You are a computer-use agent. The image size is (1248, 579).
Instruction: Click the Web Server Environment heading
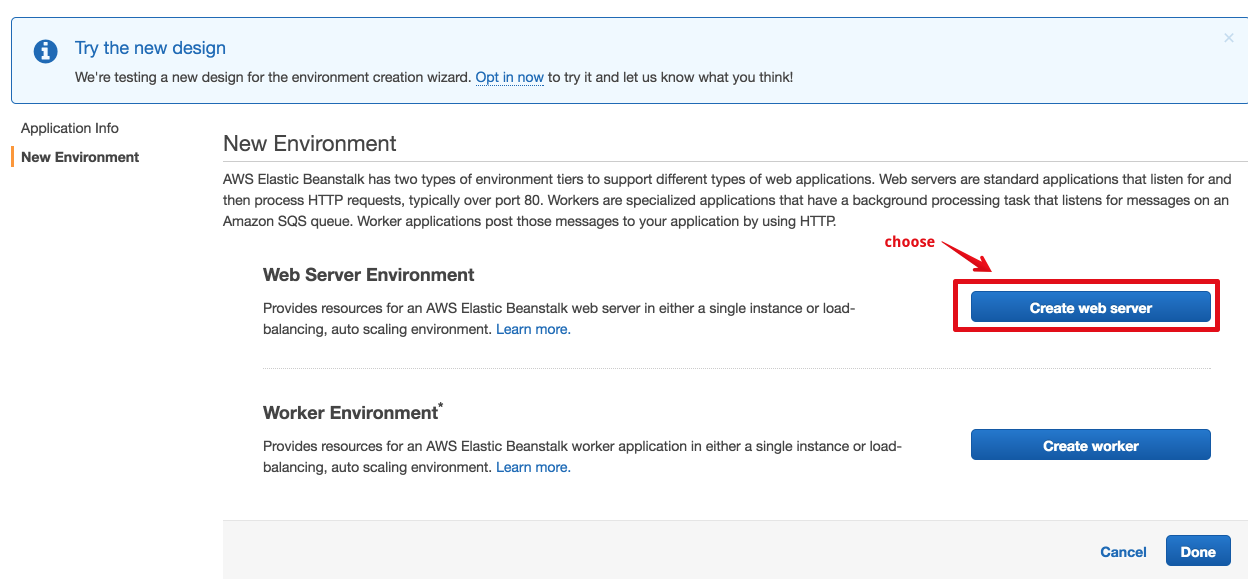pos(369,275)
